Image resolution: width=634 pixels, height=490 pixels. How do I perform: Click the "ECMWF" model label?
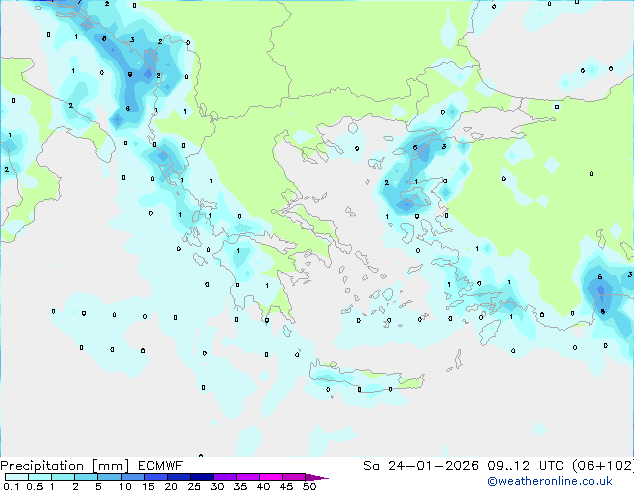pyautogui.click(x=161, y=466)
